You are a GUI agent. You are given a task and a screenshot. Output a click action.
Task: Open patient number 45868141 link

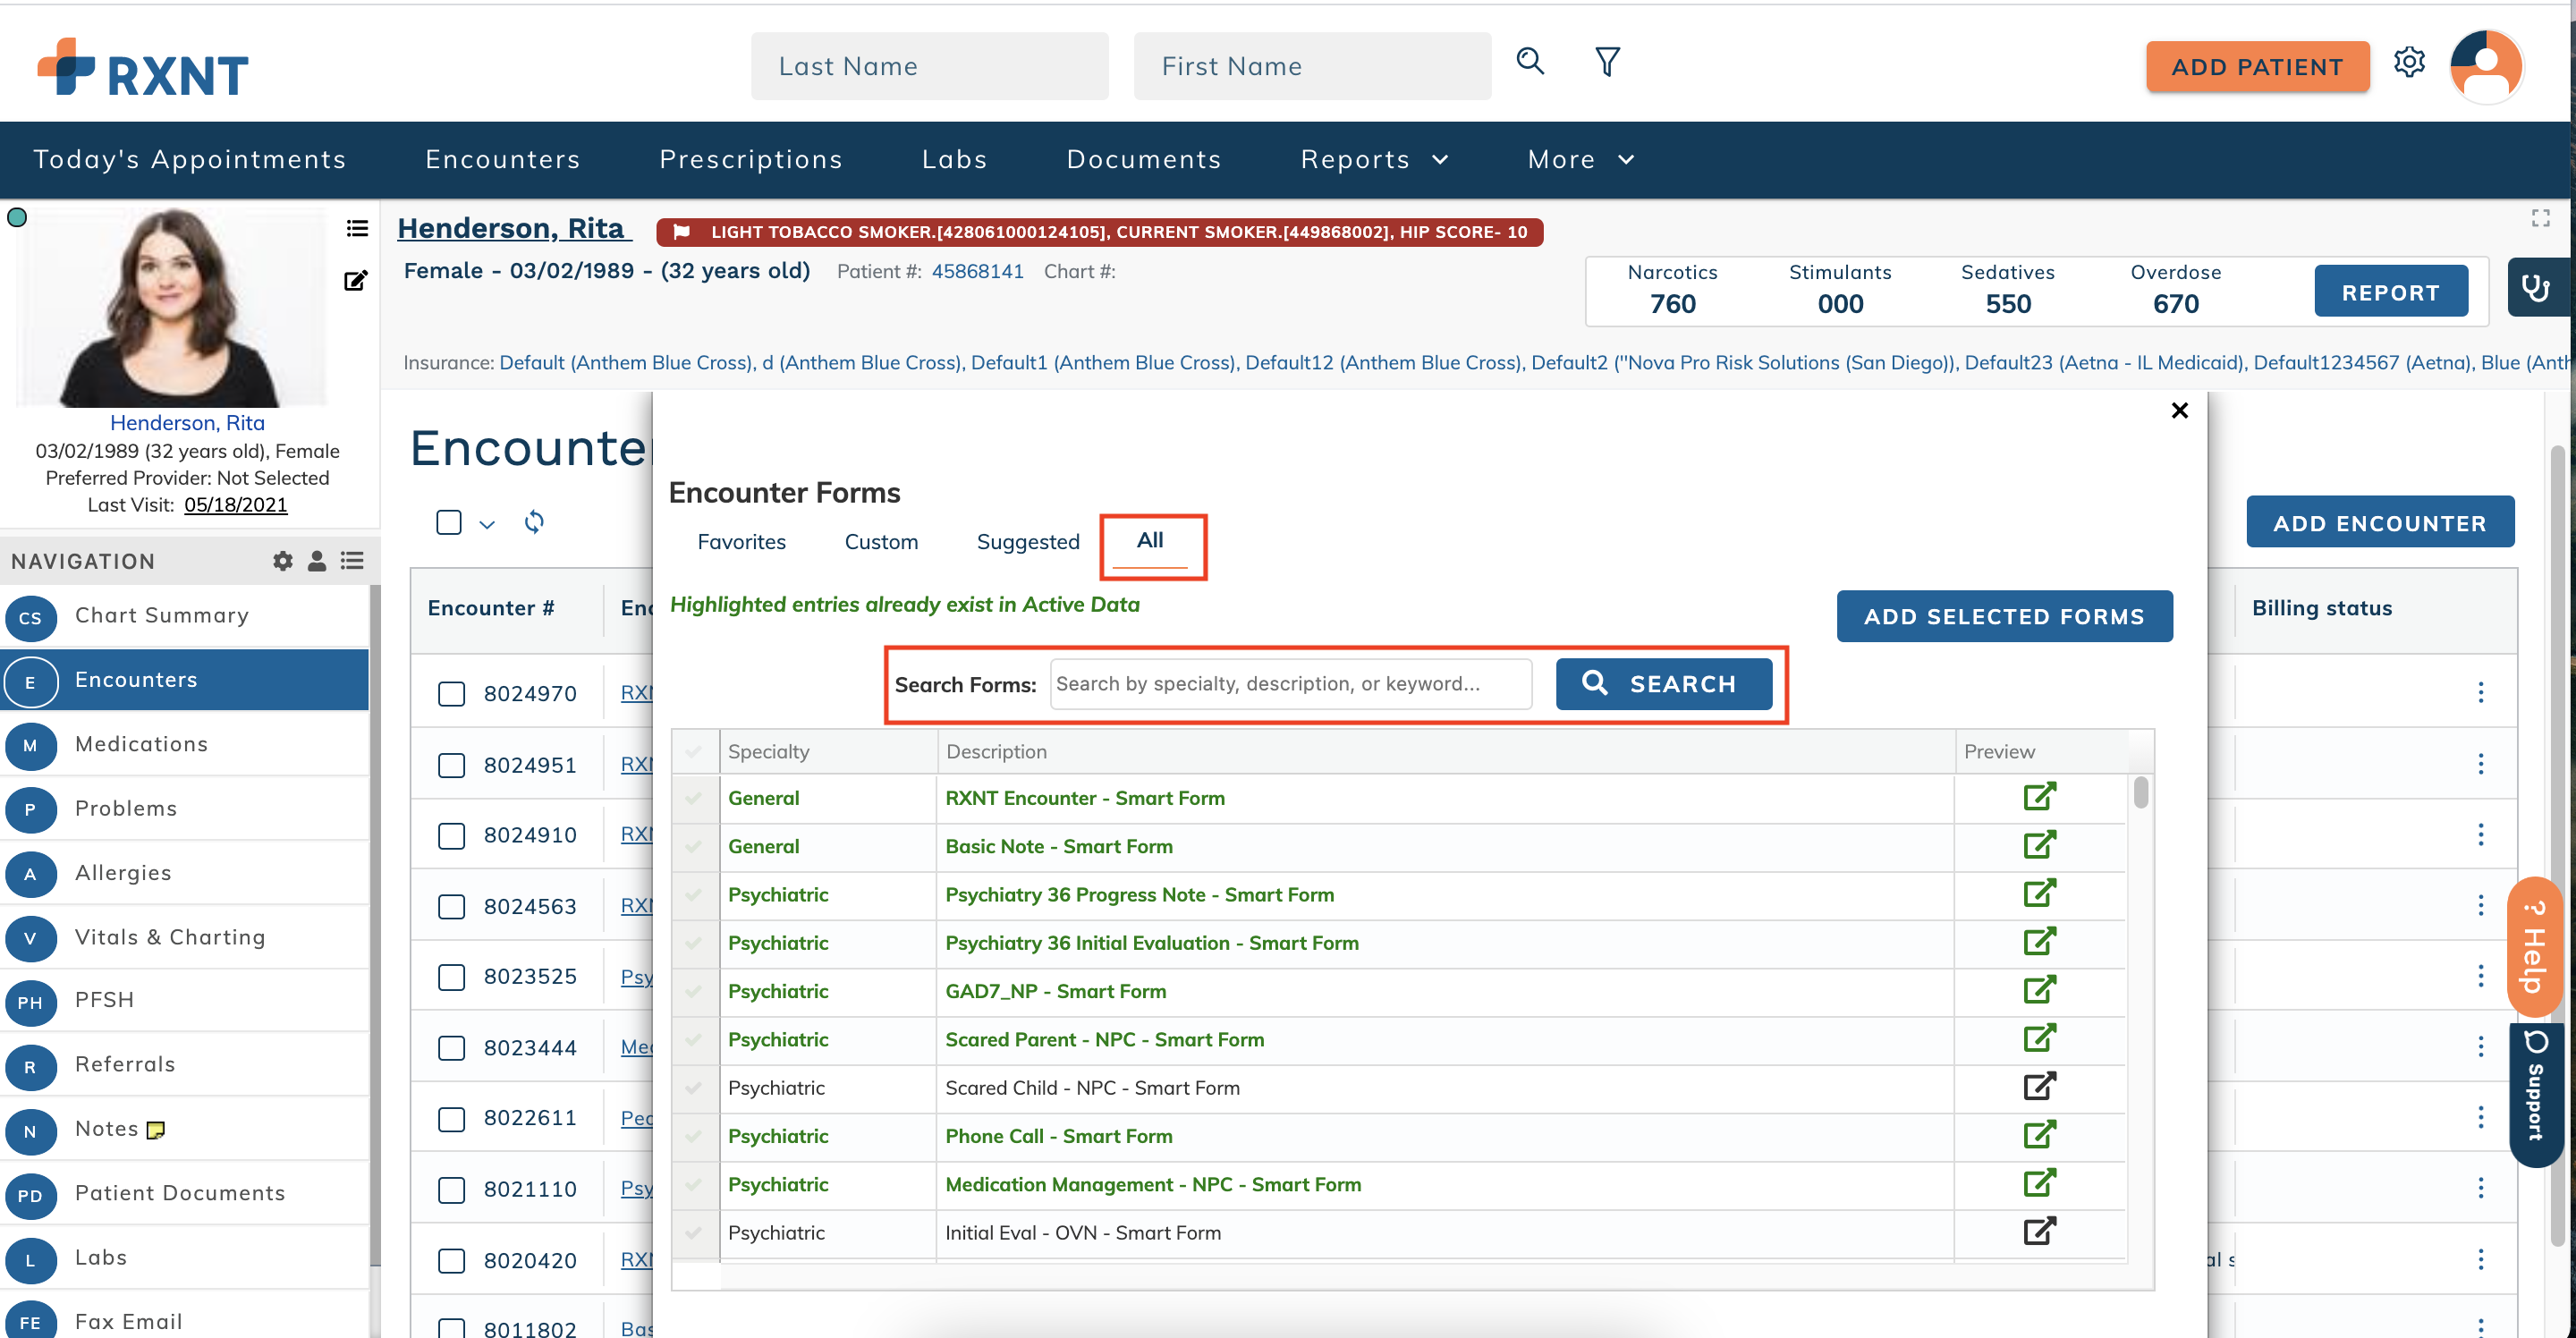977,271
